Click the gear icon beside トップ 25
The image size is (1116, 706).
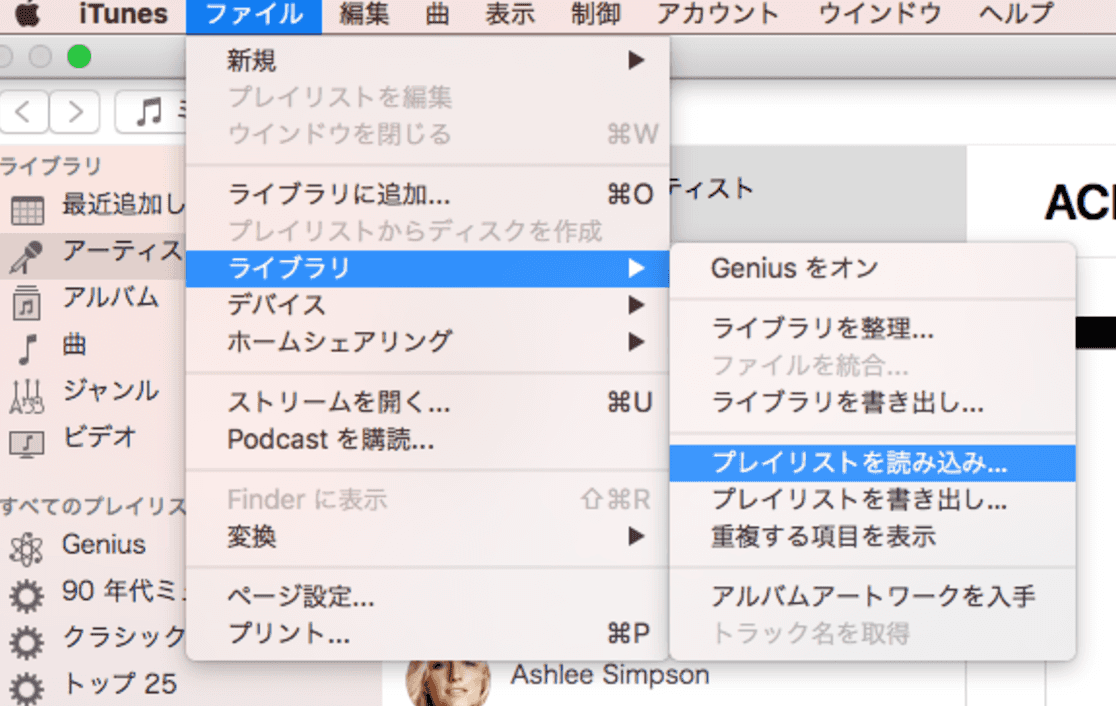(x=26, y=687)
